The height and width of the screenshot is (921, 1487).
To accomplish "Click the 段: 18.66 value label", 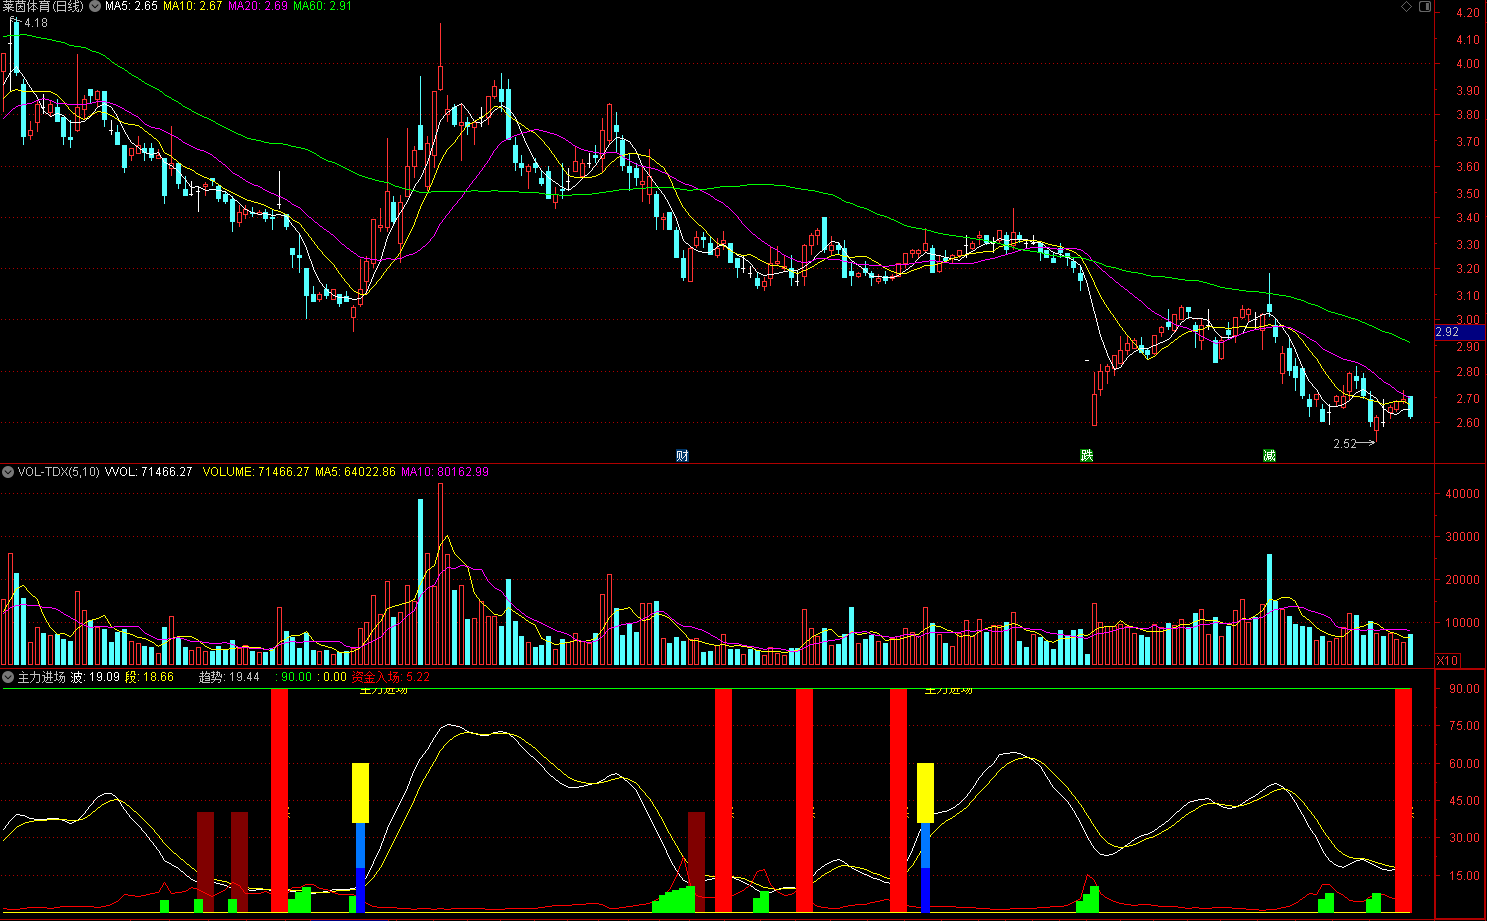I will click(149, 677).
